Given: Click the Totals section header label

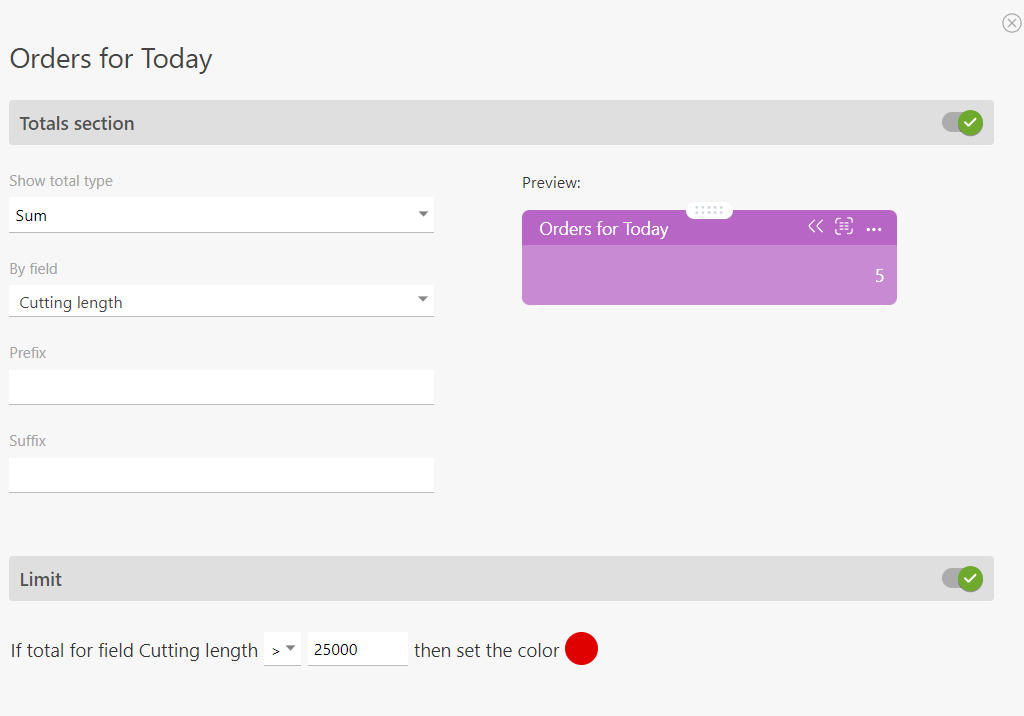Looking at the screenshot, I should 77,123.
